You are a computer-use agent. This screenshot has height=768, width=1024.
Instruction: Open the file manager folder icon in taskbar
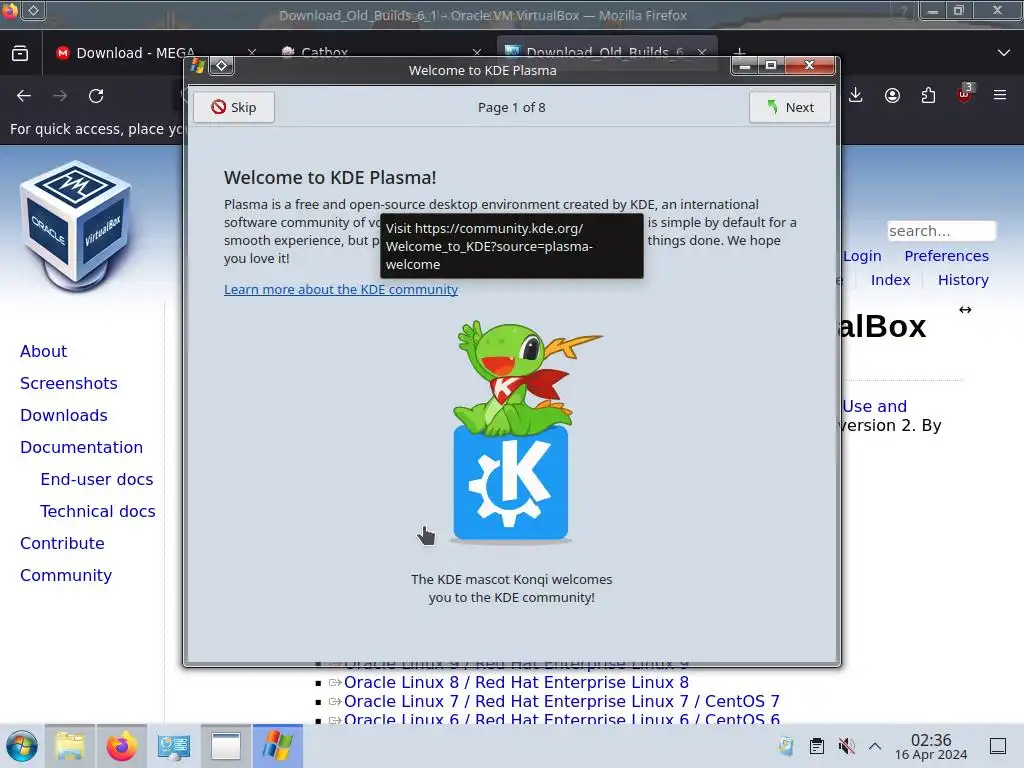click(x=70, y=746)
